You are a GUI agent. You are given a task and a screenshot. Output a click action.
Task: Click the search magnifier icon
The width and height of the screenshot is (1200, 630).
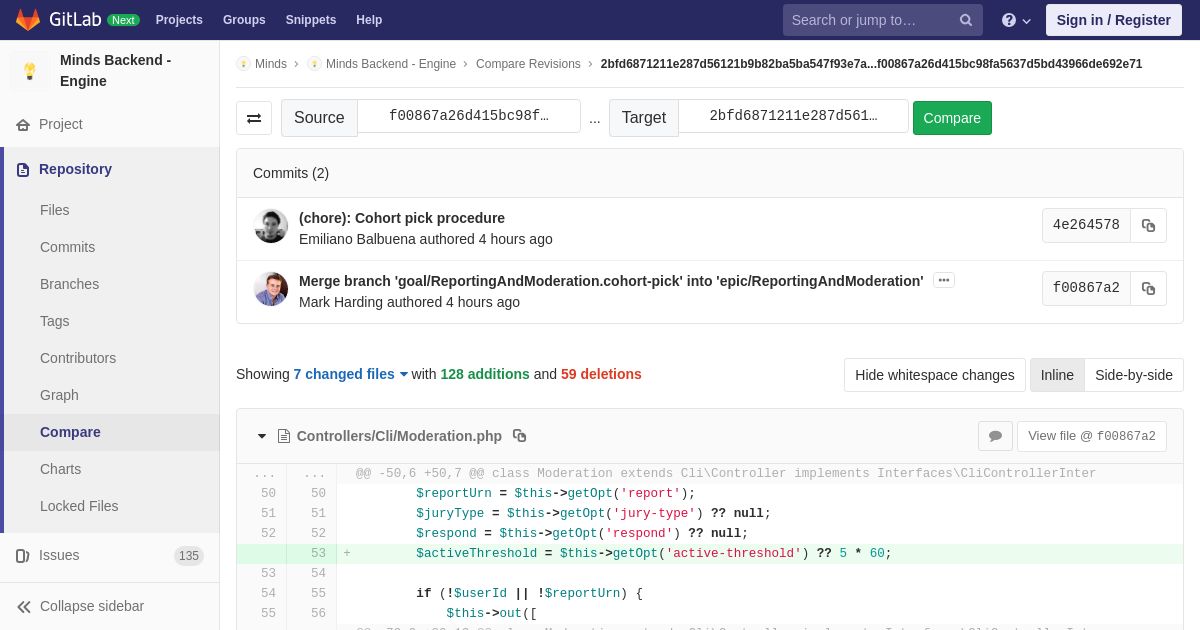pyautogui.click(x=965, y=20)
